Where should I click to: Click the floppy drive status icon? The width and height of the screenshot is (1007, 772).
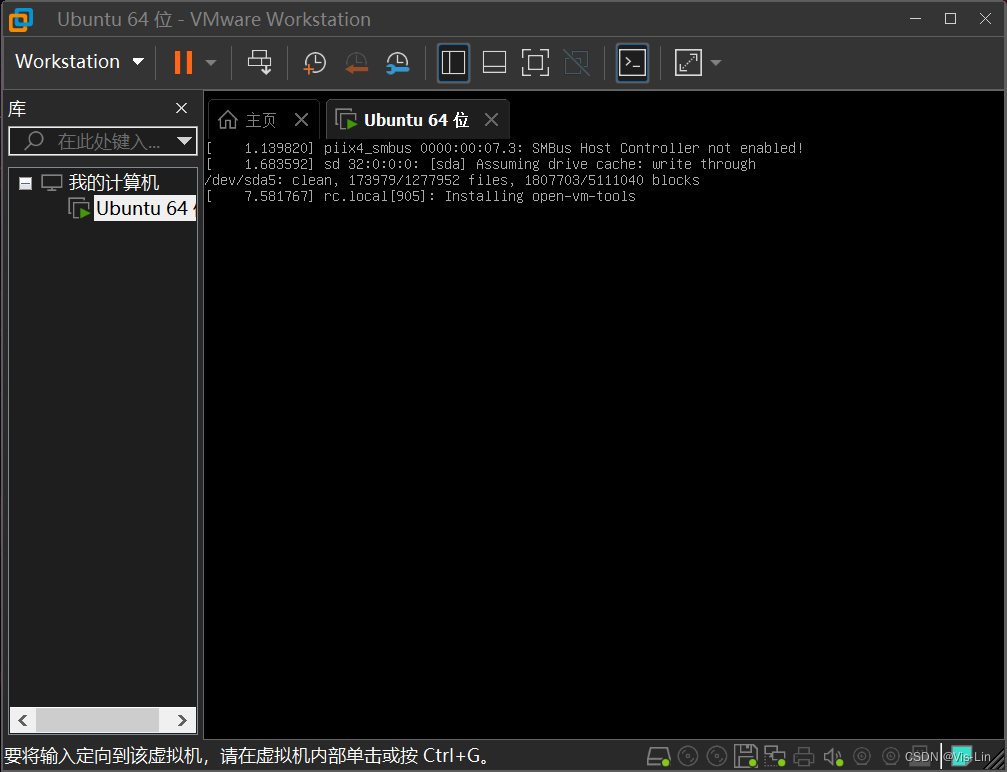click(746, 756)
